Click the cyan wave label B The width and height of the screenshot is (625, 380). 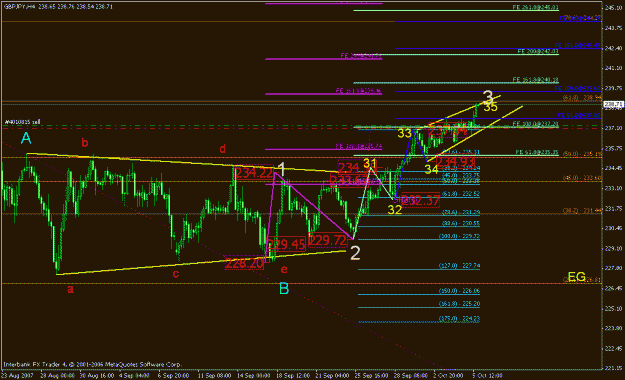pyautogui.click(x=284, y=288)
